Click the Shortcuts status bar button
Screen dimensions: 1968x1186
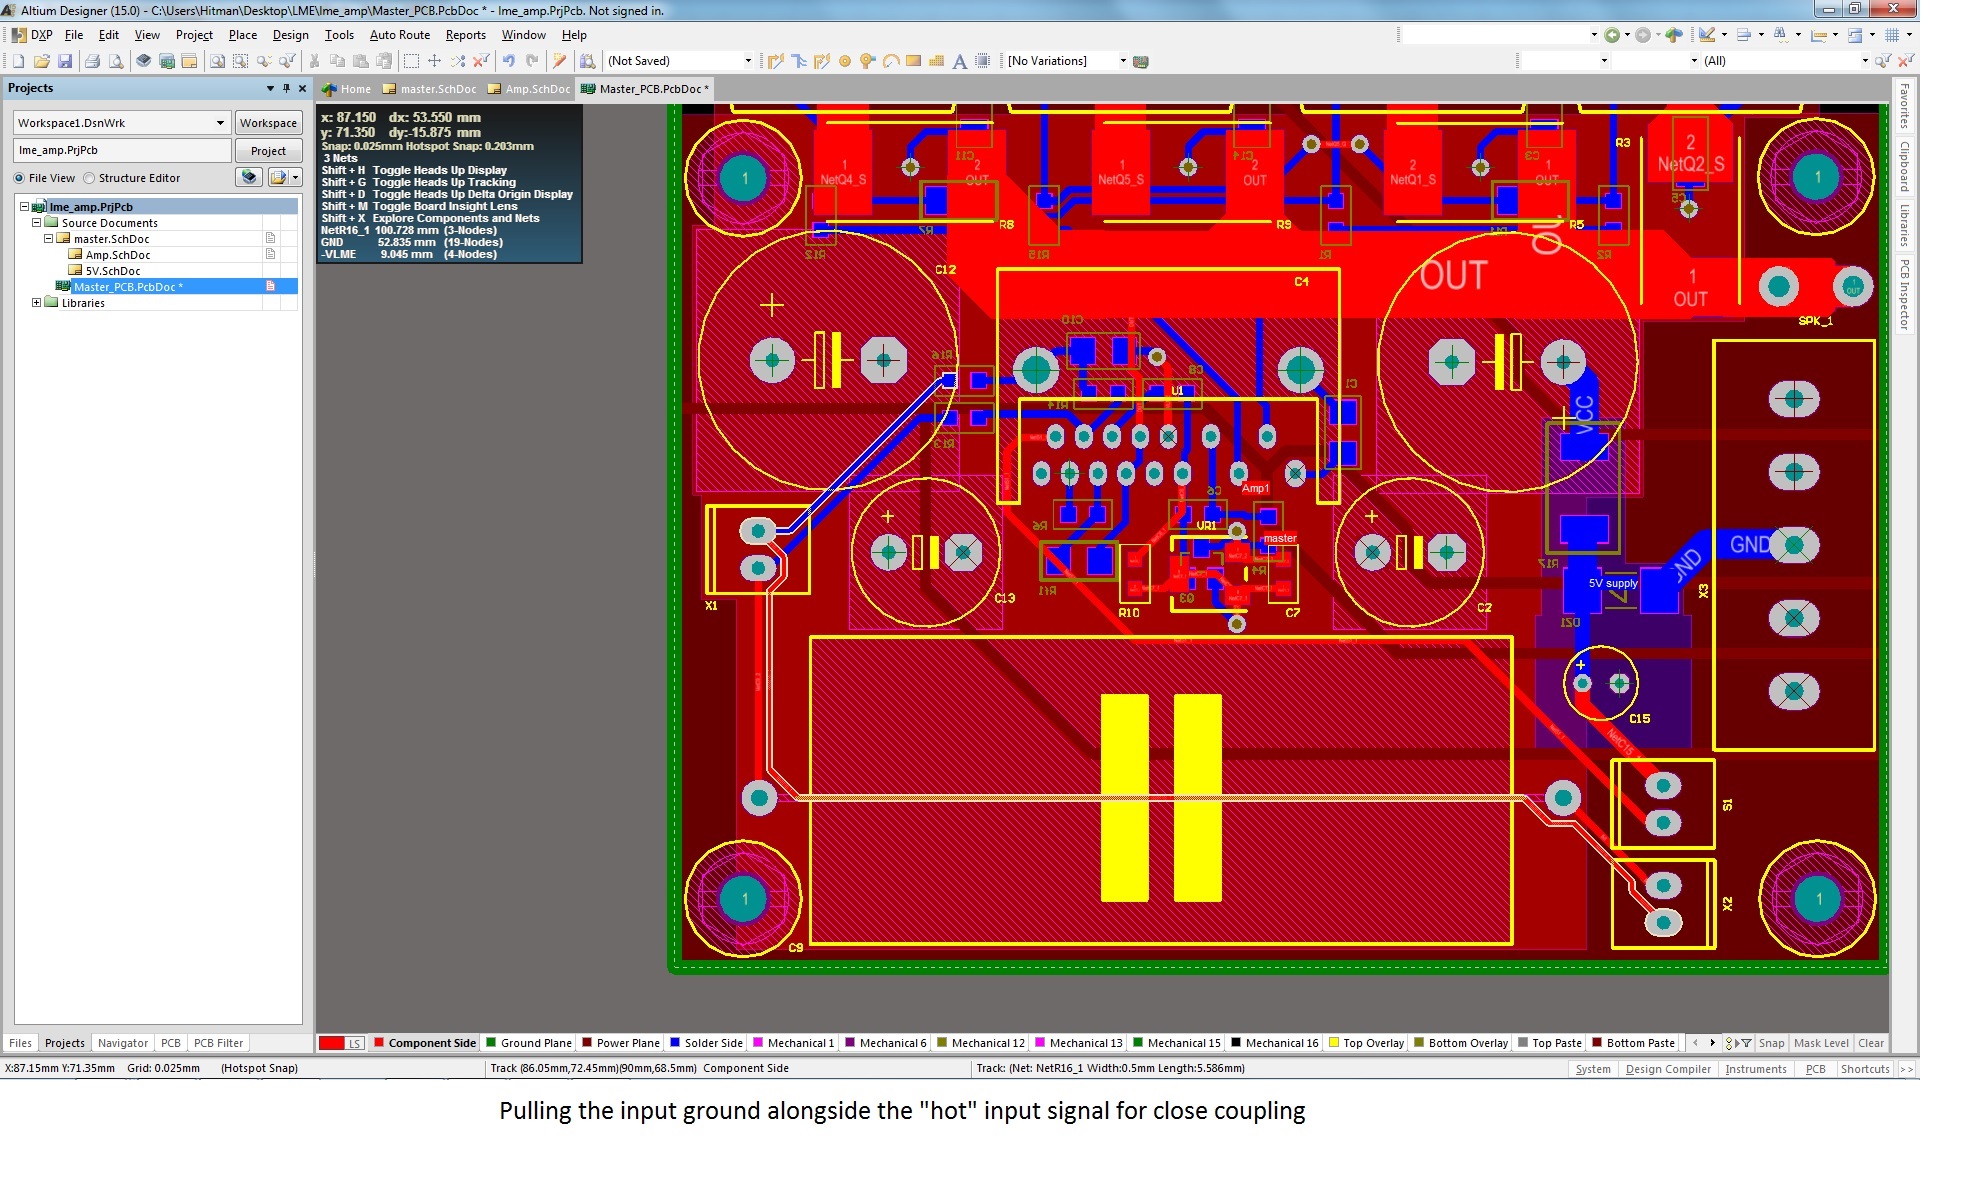[x=1864, y=1069]
